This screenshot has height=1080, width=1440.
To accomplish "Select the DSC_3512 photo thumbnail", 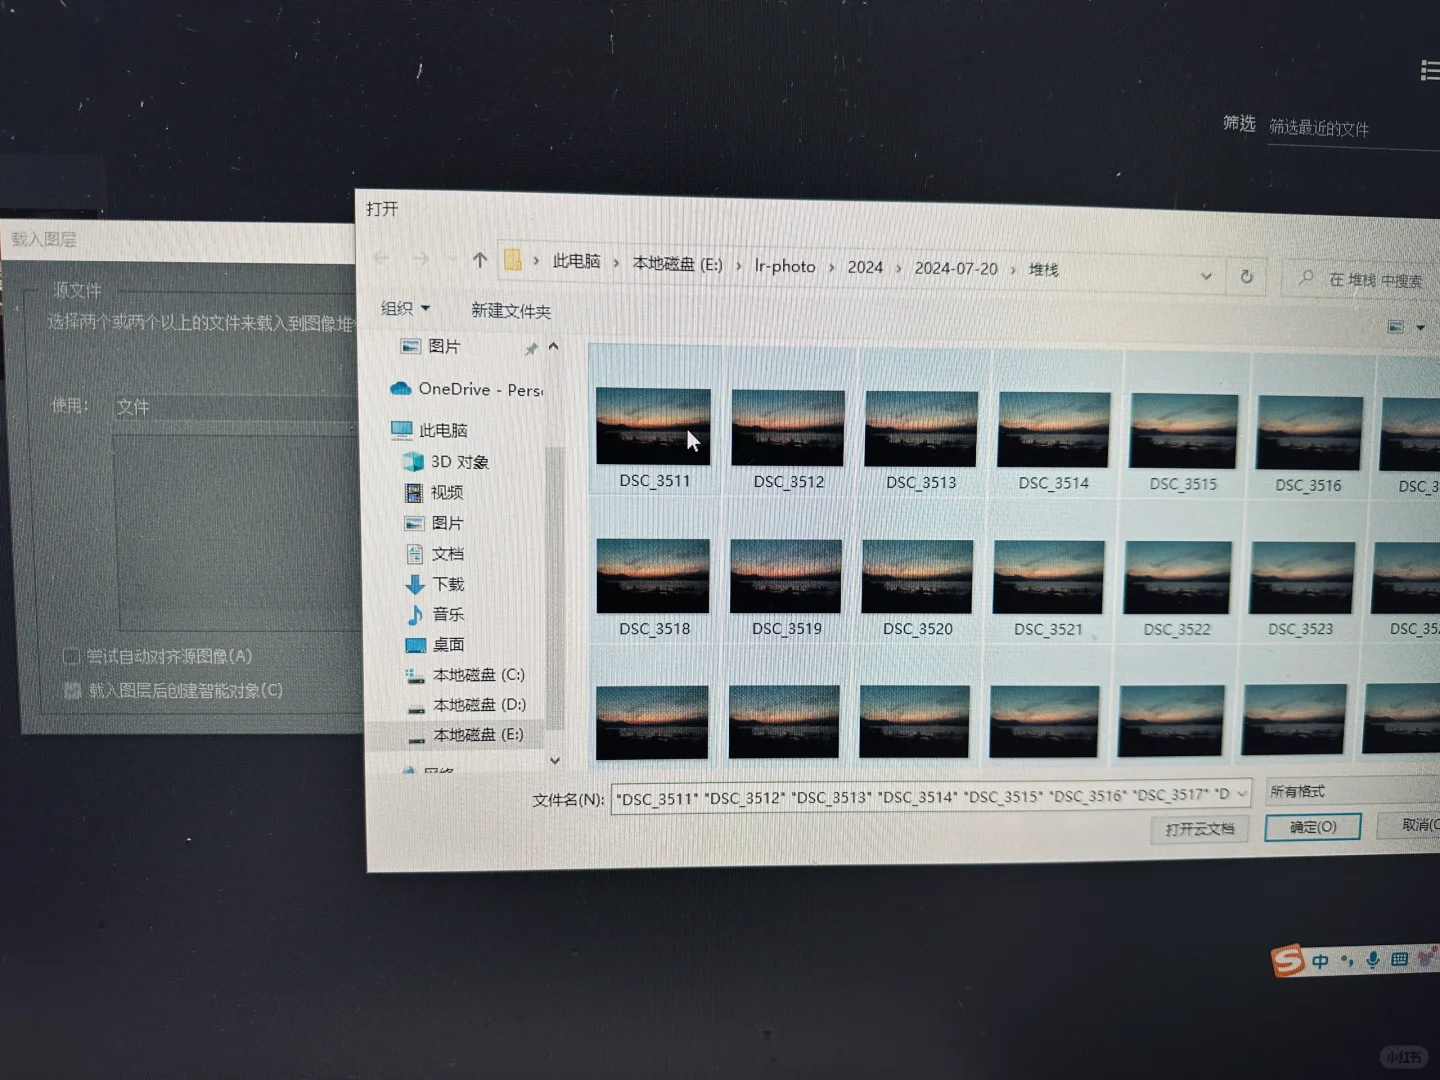I will (788, 429).
